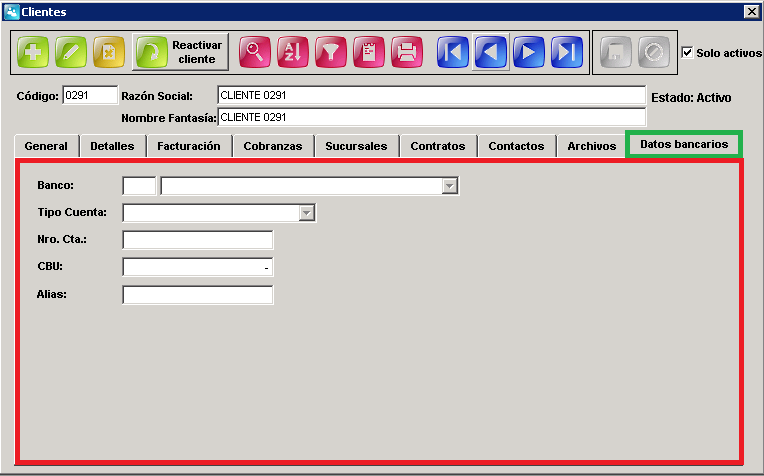Switch to the Archivos tab

(592, 146)
